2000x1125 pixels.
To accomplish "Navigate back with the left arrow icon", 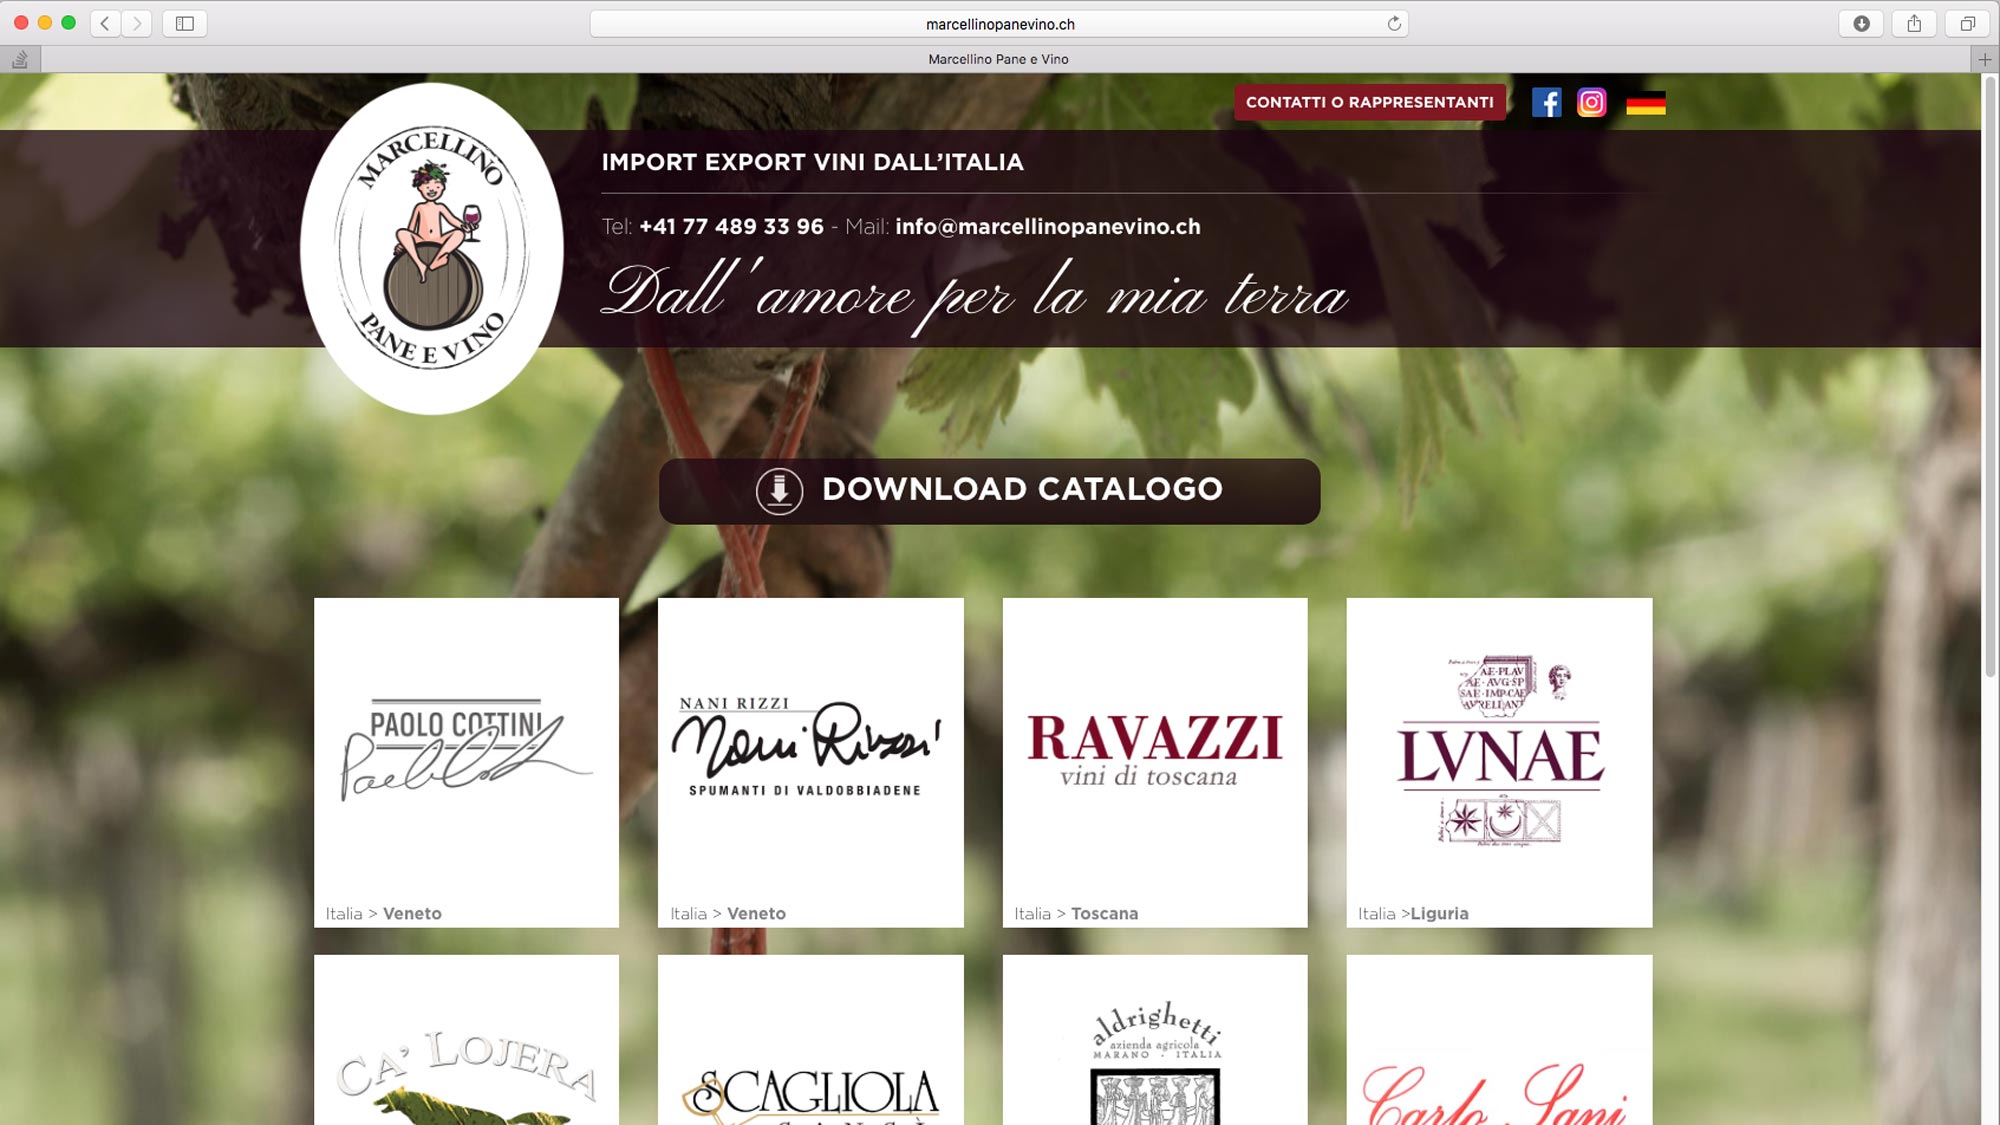I will (x=105, y=22).
